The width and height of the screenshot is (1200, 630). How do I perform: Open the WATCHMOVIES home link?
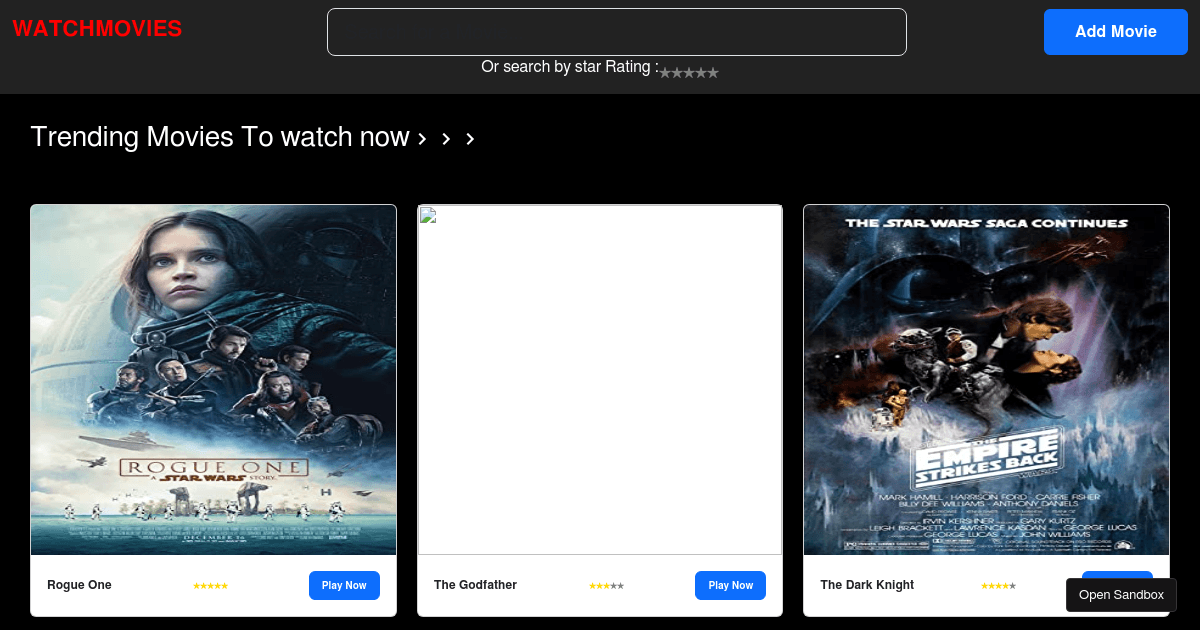point(97,28)
